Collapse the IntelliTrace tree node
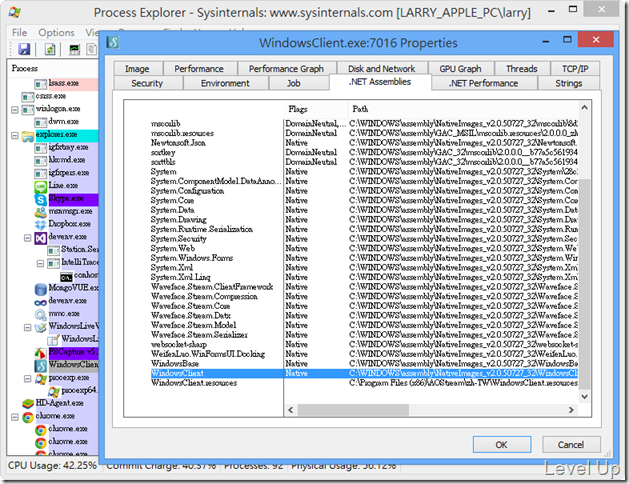This screenshot has width=629, height=484. (x=41, y=263)
